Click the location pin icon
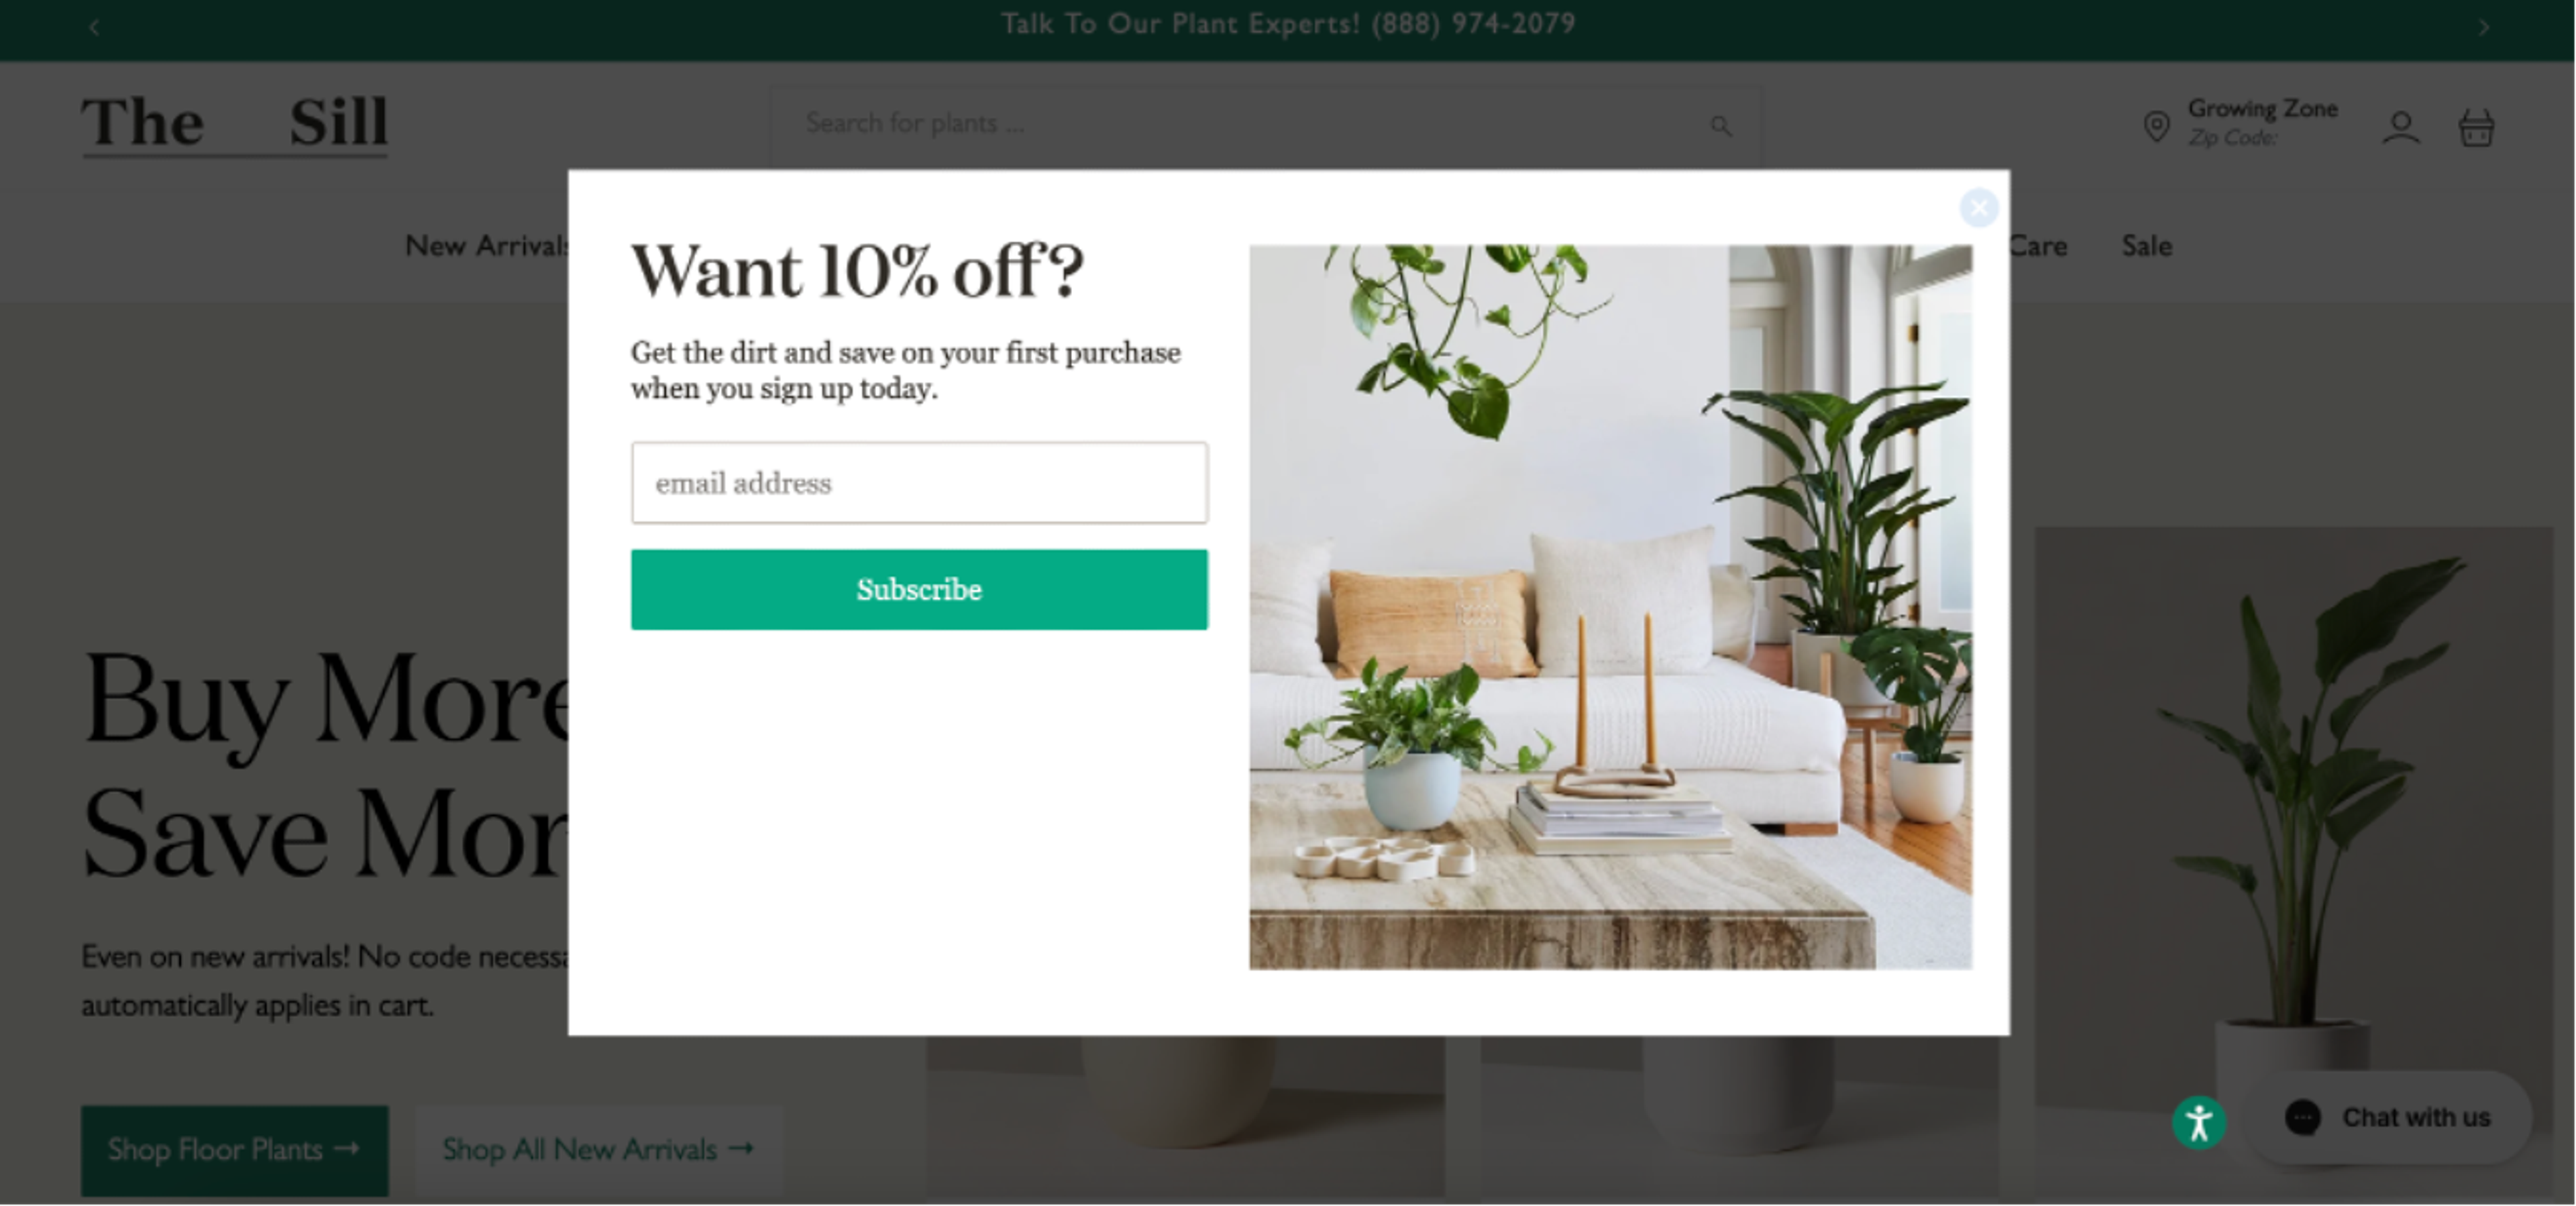 pos(2157,126)
